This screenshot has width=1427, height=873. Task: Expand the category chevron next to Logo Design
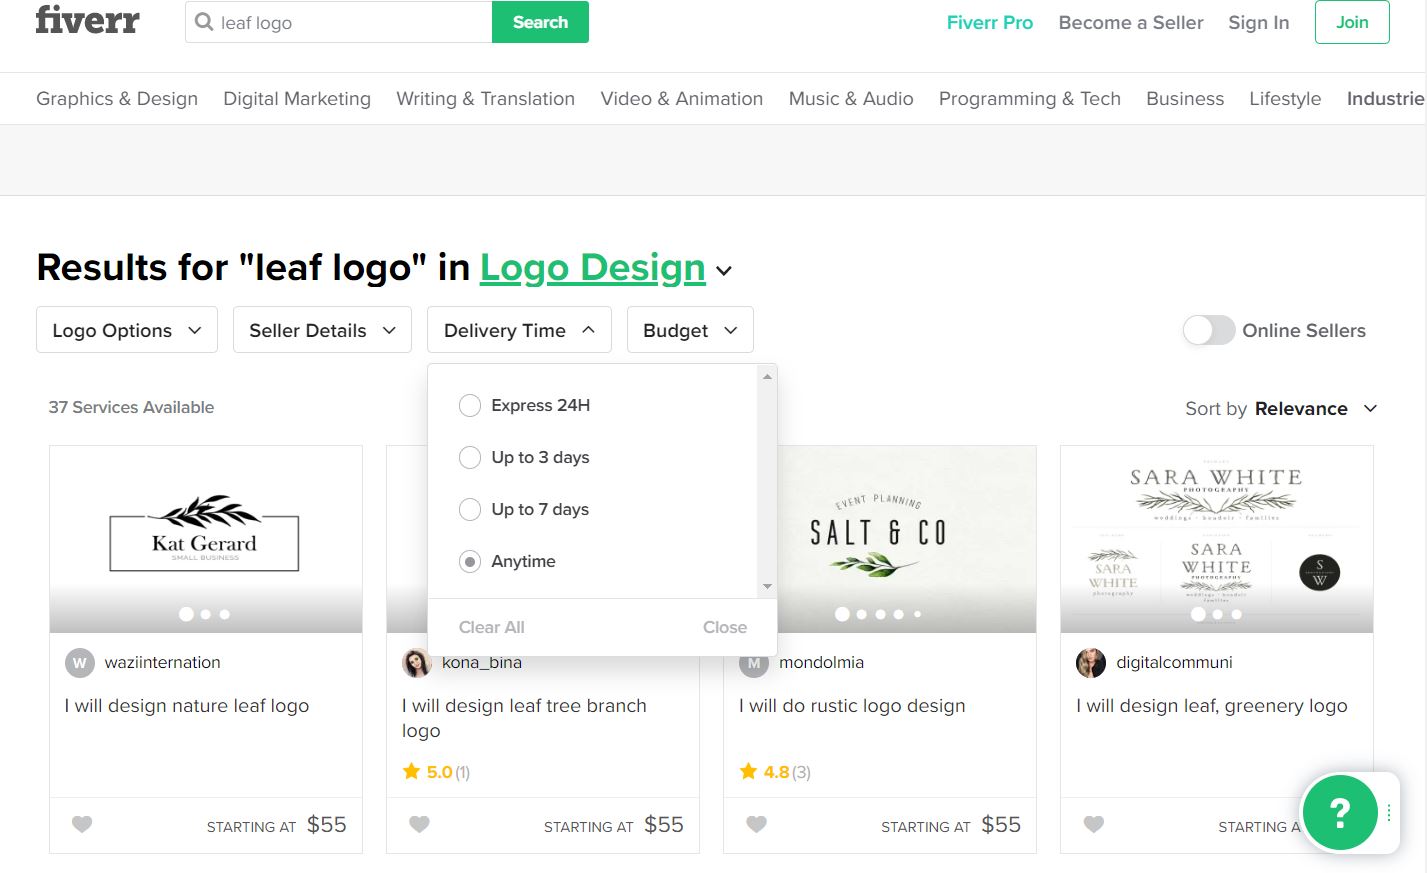[724, 271]
